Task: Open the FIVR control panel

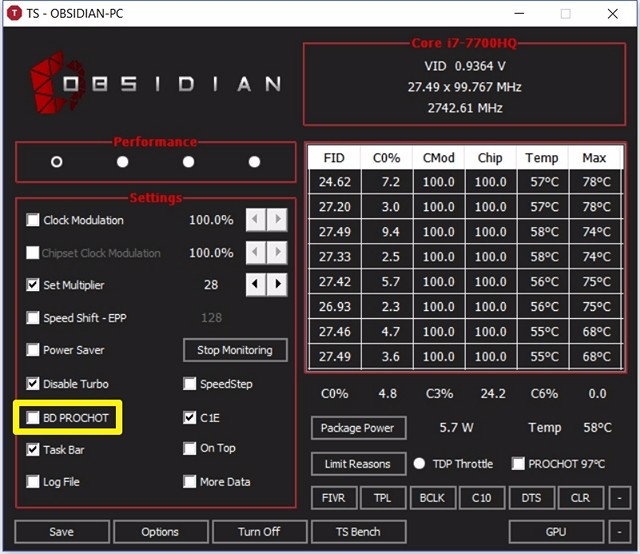Action: 334,498
